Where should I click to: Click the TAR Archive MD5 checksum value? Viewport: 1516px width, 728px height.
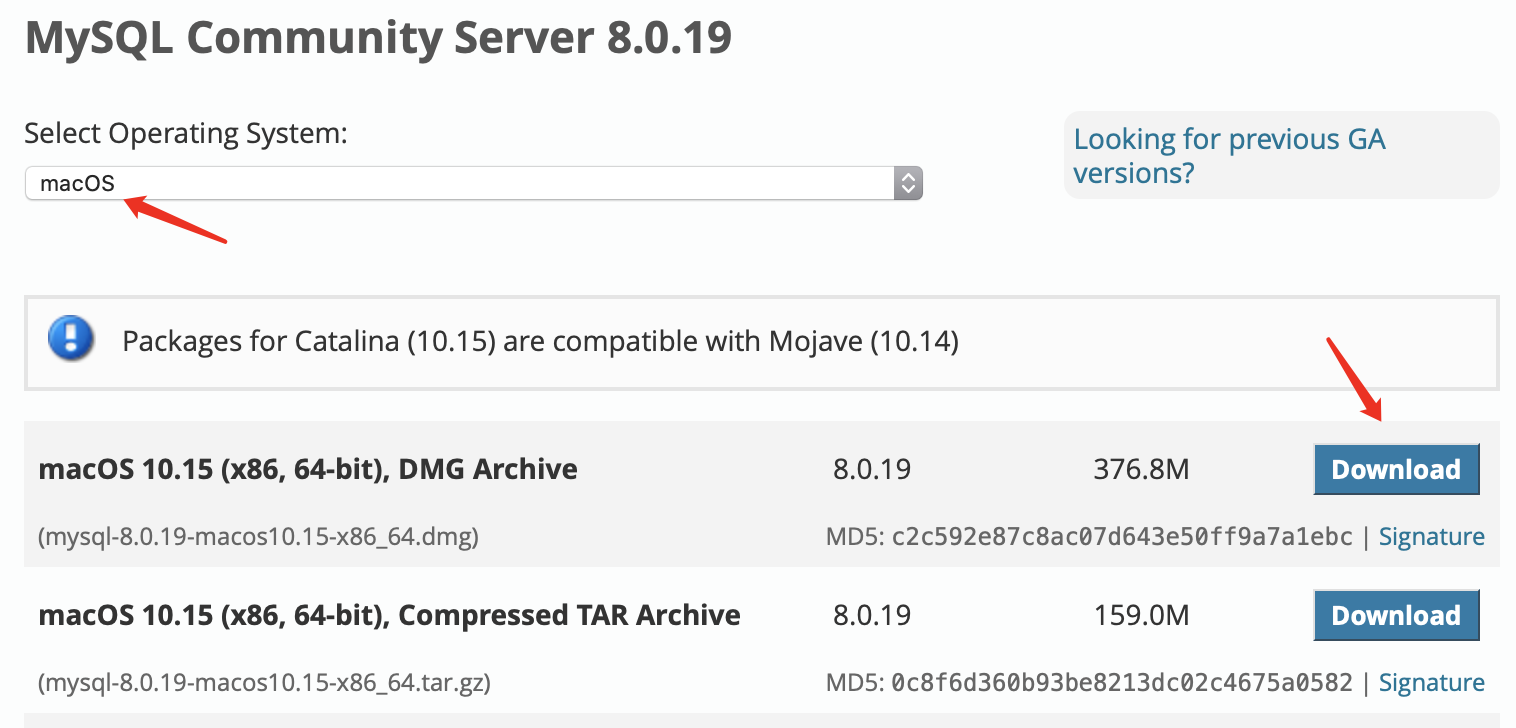click(1122, 683)
